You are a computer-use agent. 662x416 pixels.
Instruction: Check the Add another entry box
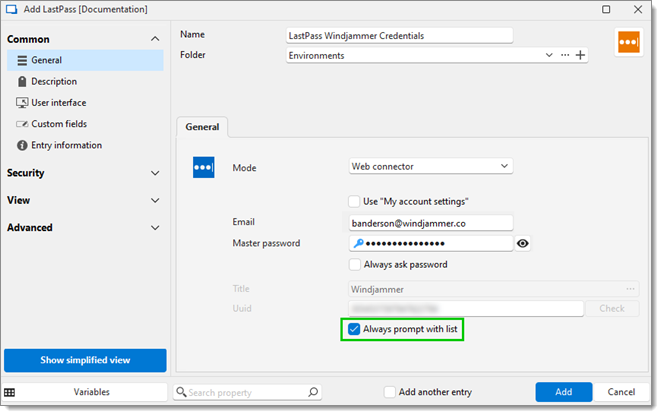(x=390, y=392)
